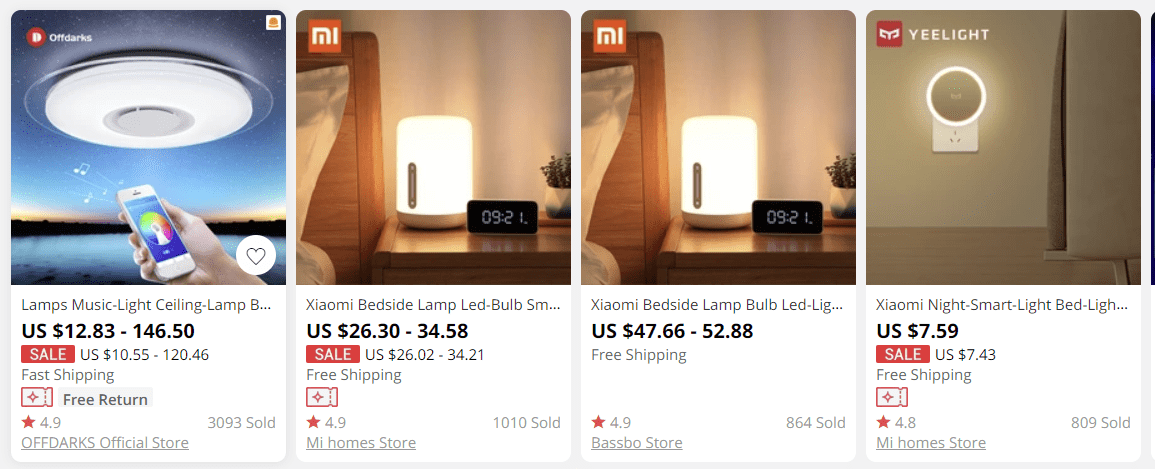Click coupon icon on $26.30 Xiaomi Bedside Lamp

click(322, 398)
